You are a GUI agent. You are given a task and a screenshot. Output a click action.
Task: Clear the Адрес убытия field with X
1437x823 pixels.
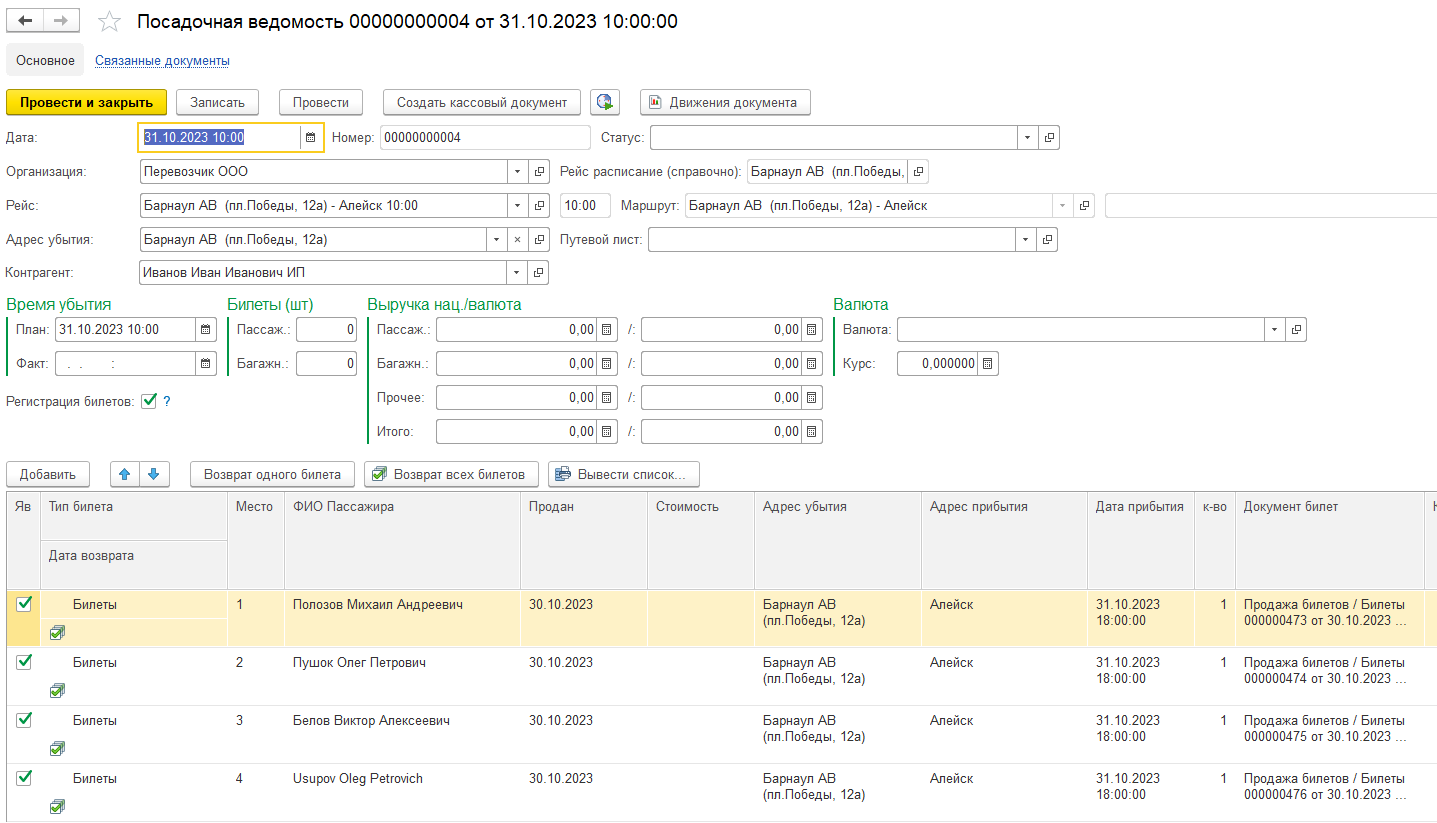click(x=517, y=240)
